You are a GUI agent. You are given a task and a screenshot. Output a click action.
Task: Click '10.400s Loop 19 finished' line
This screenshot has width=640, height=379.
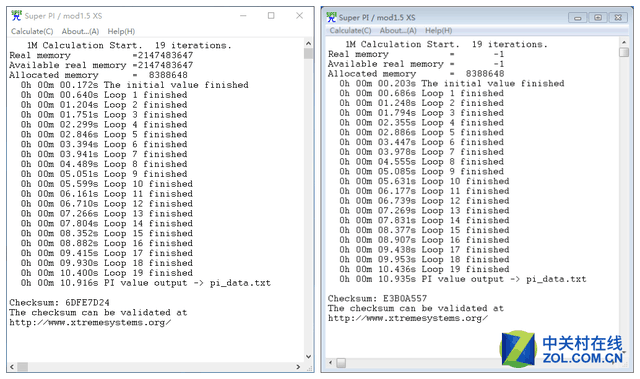(x=107, y=273)
